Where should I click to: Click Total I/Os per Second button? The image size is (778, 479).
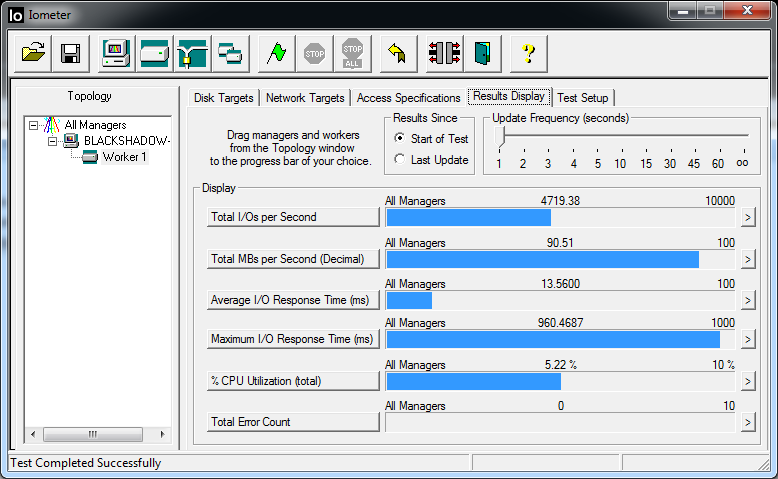click(293, 217)
